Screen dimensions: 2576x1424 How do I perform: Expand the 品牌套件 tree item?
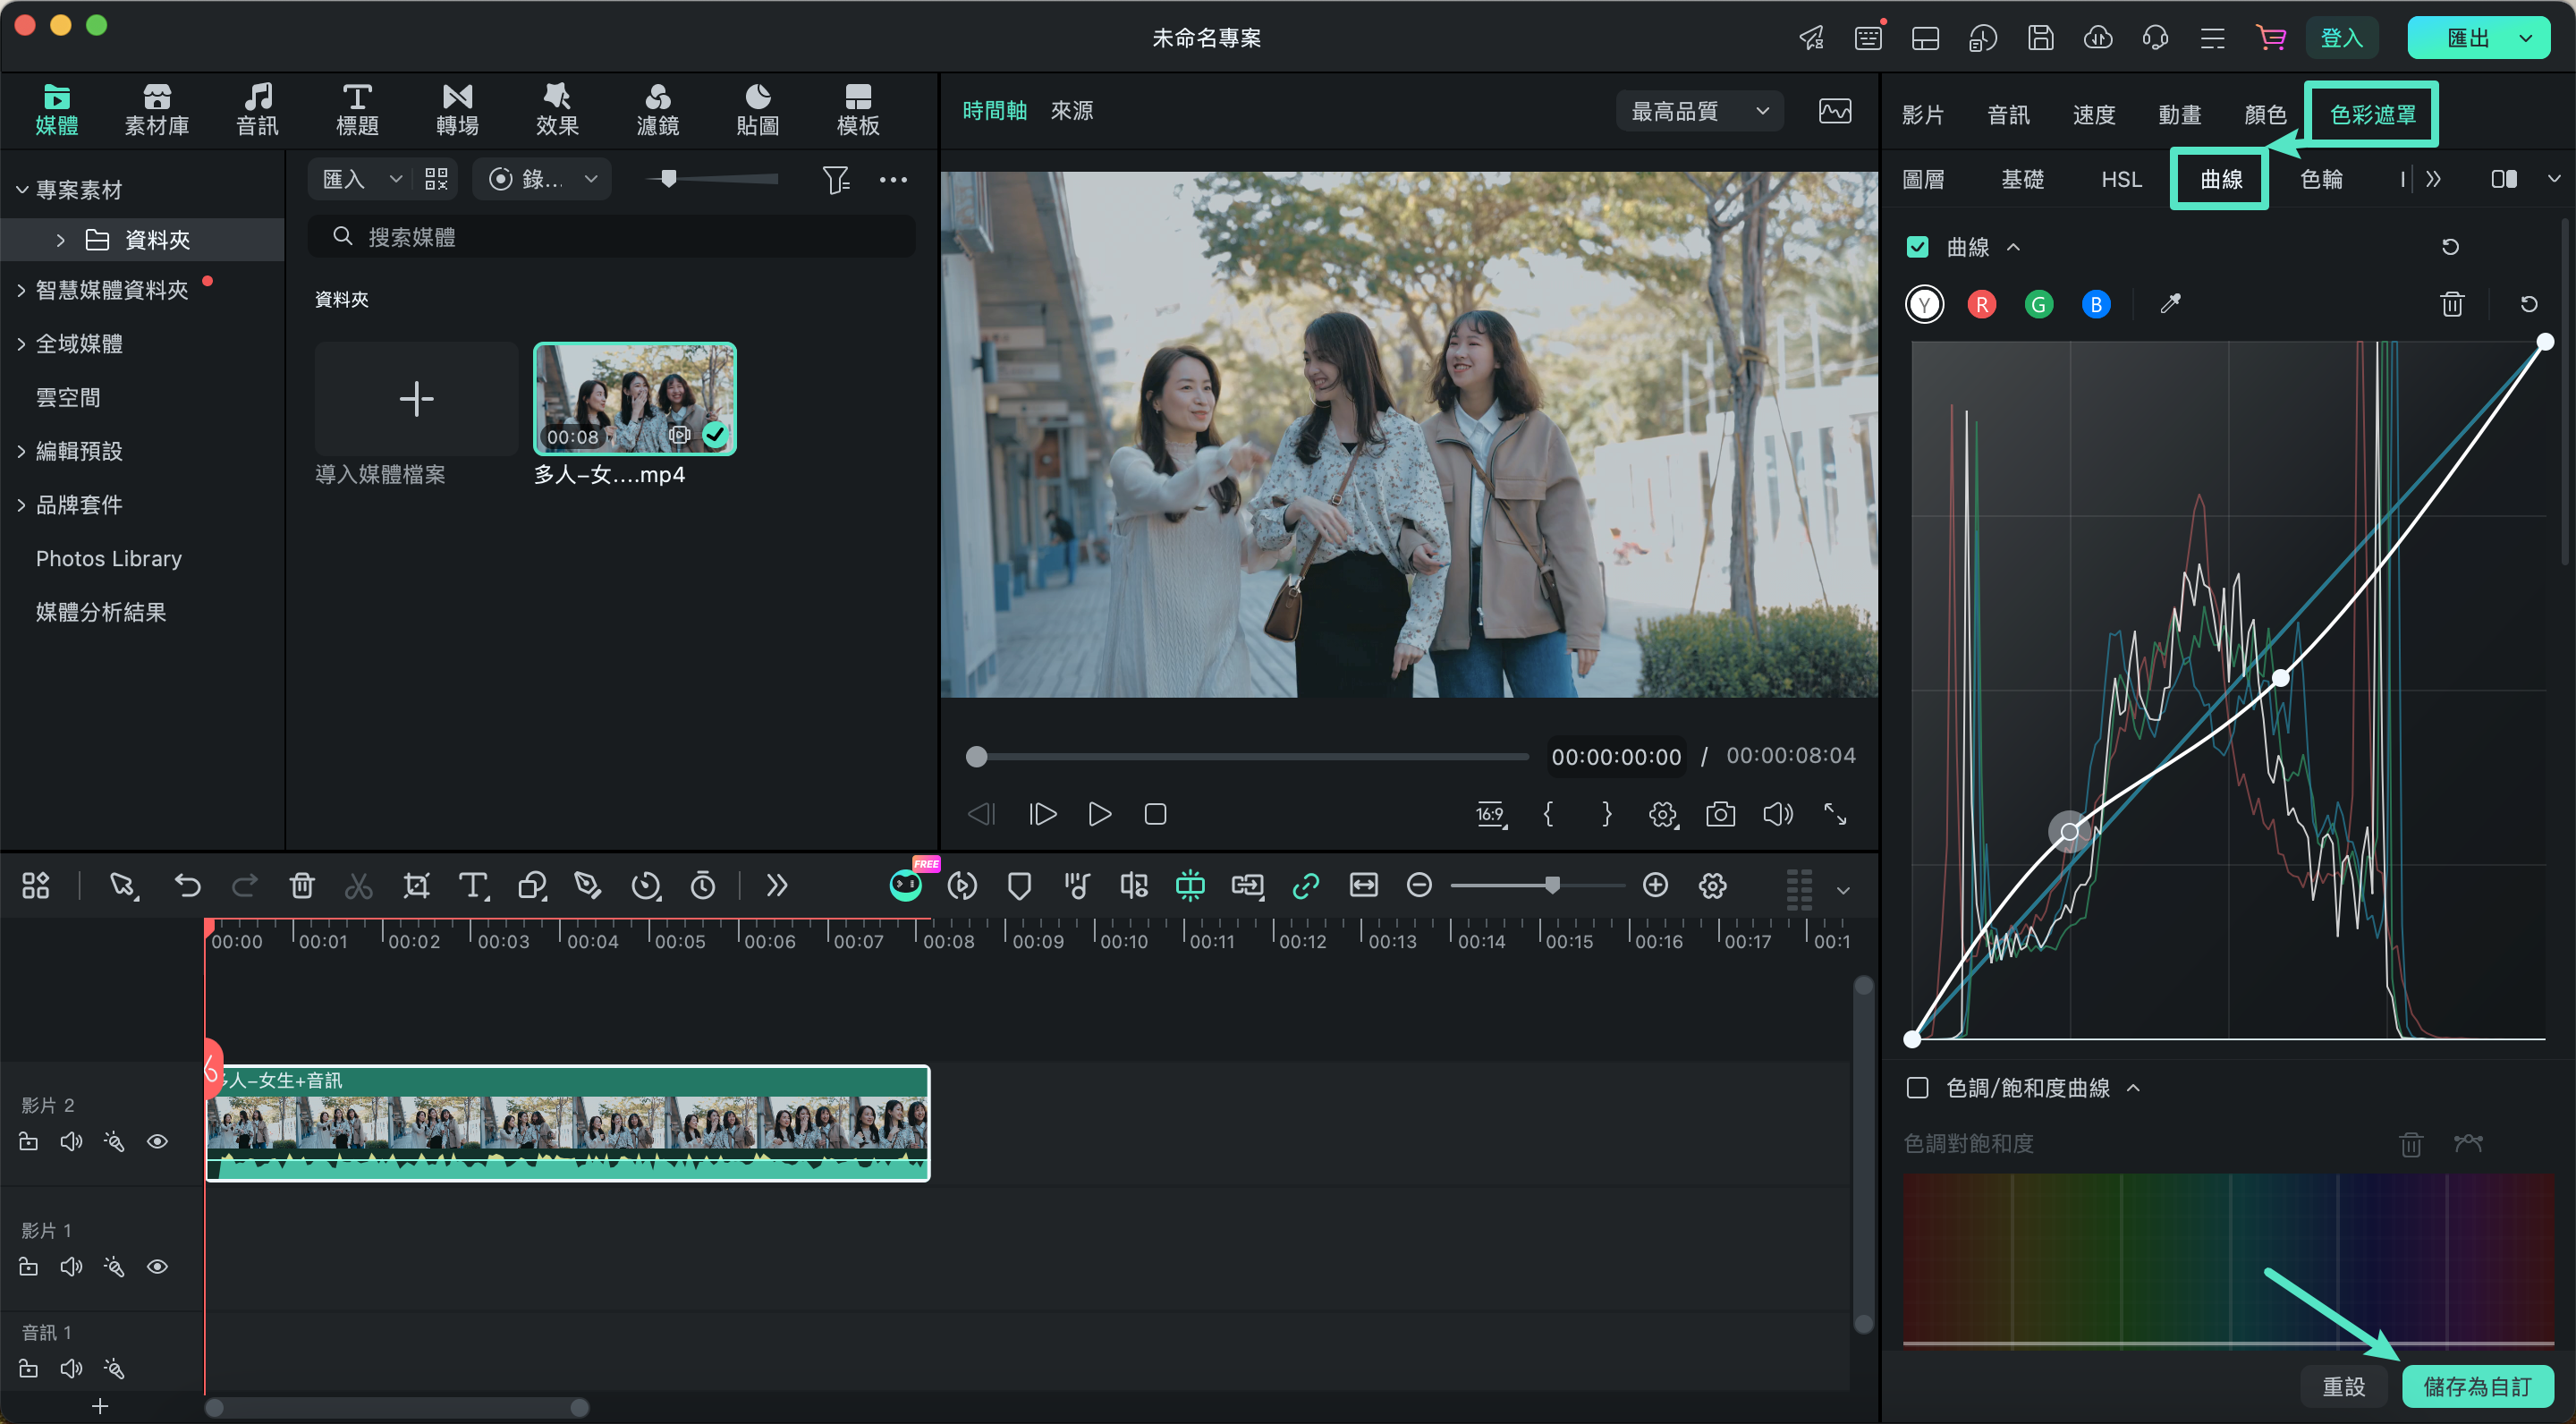pos(21,505)
